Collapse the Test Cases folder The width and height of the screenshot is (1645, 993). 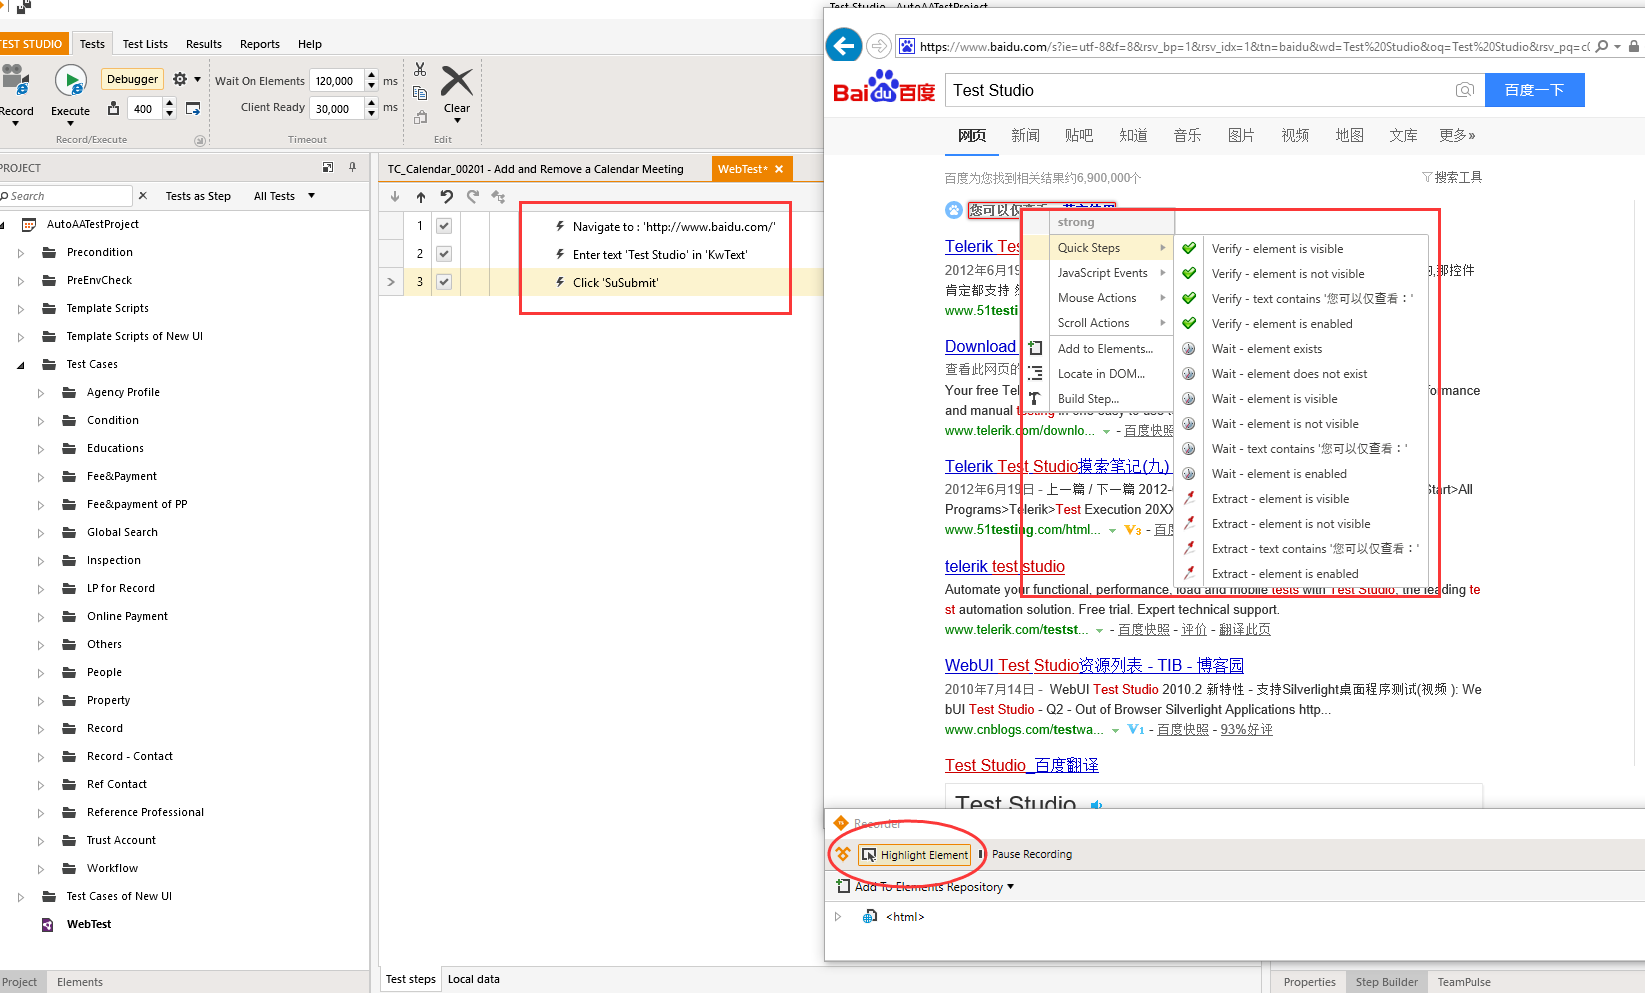click(20, 365)
